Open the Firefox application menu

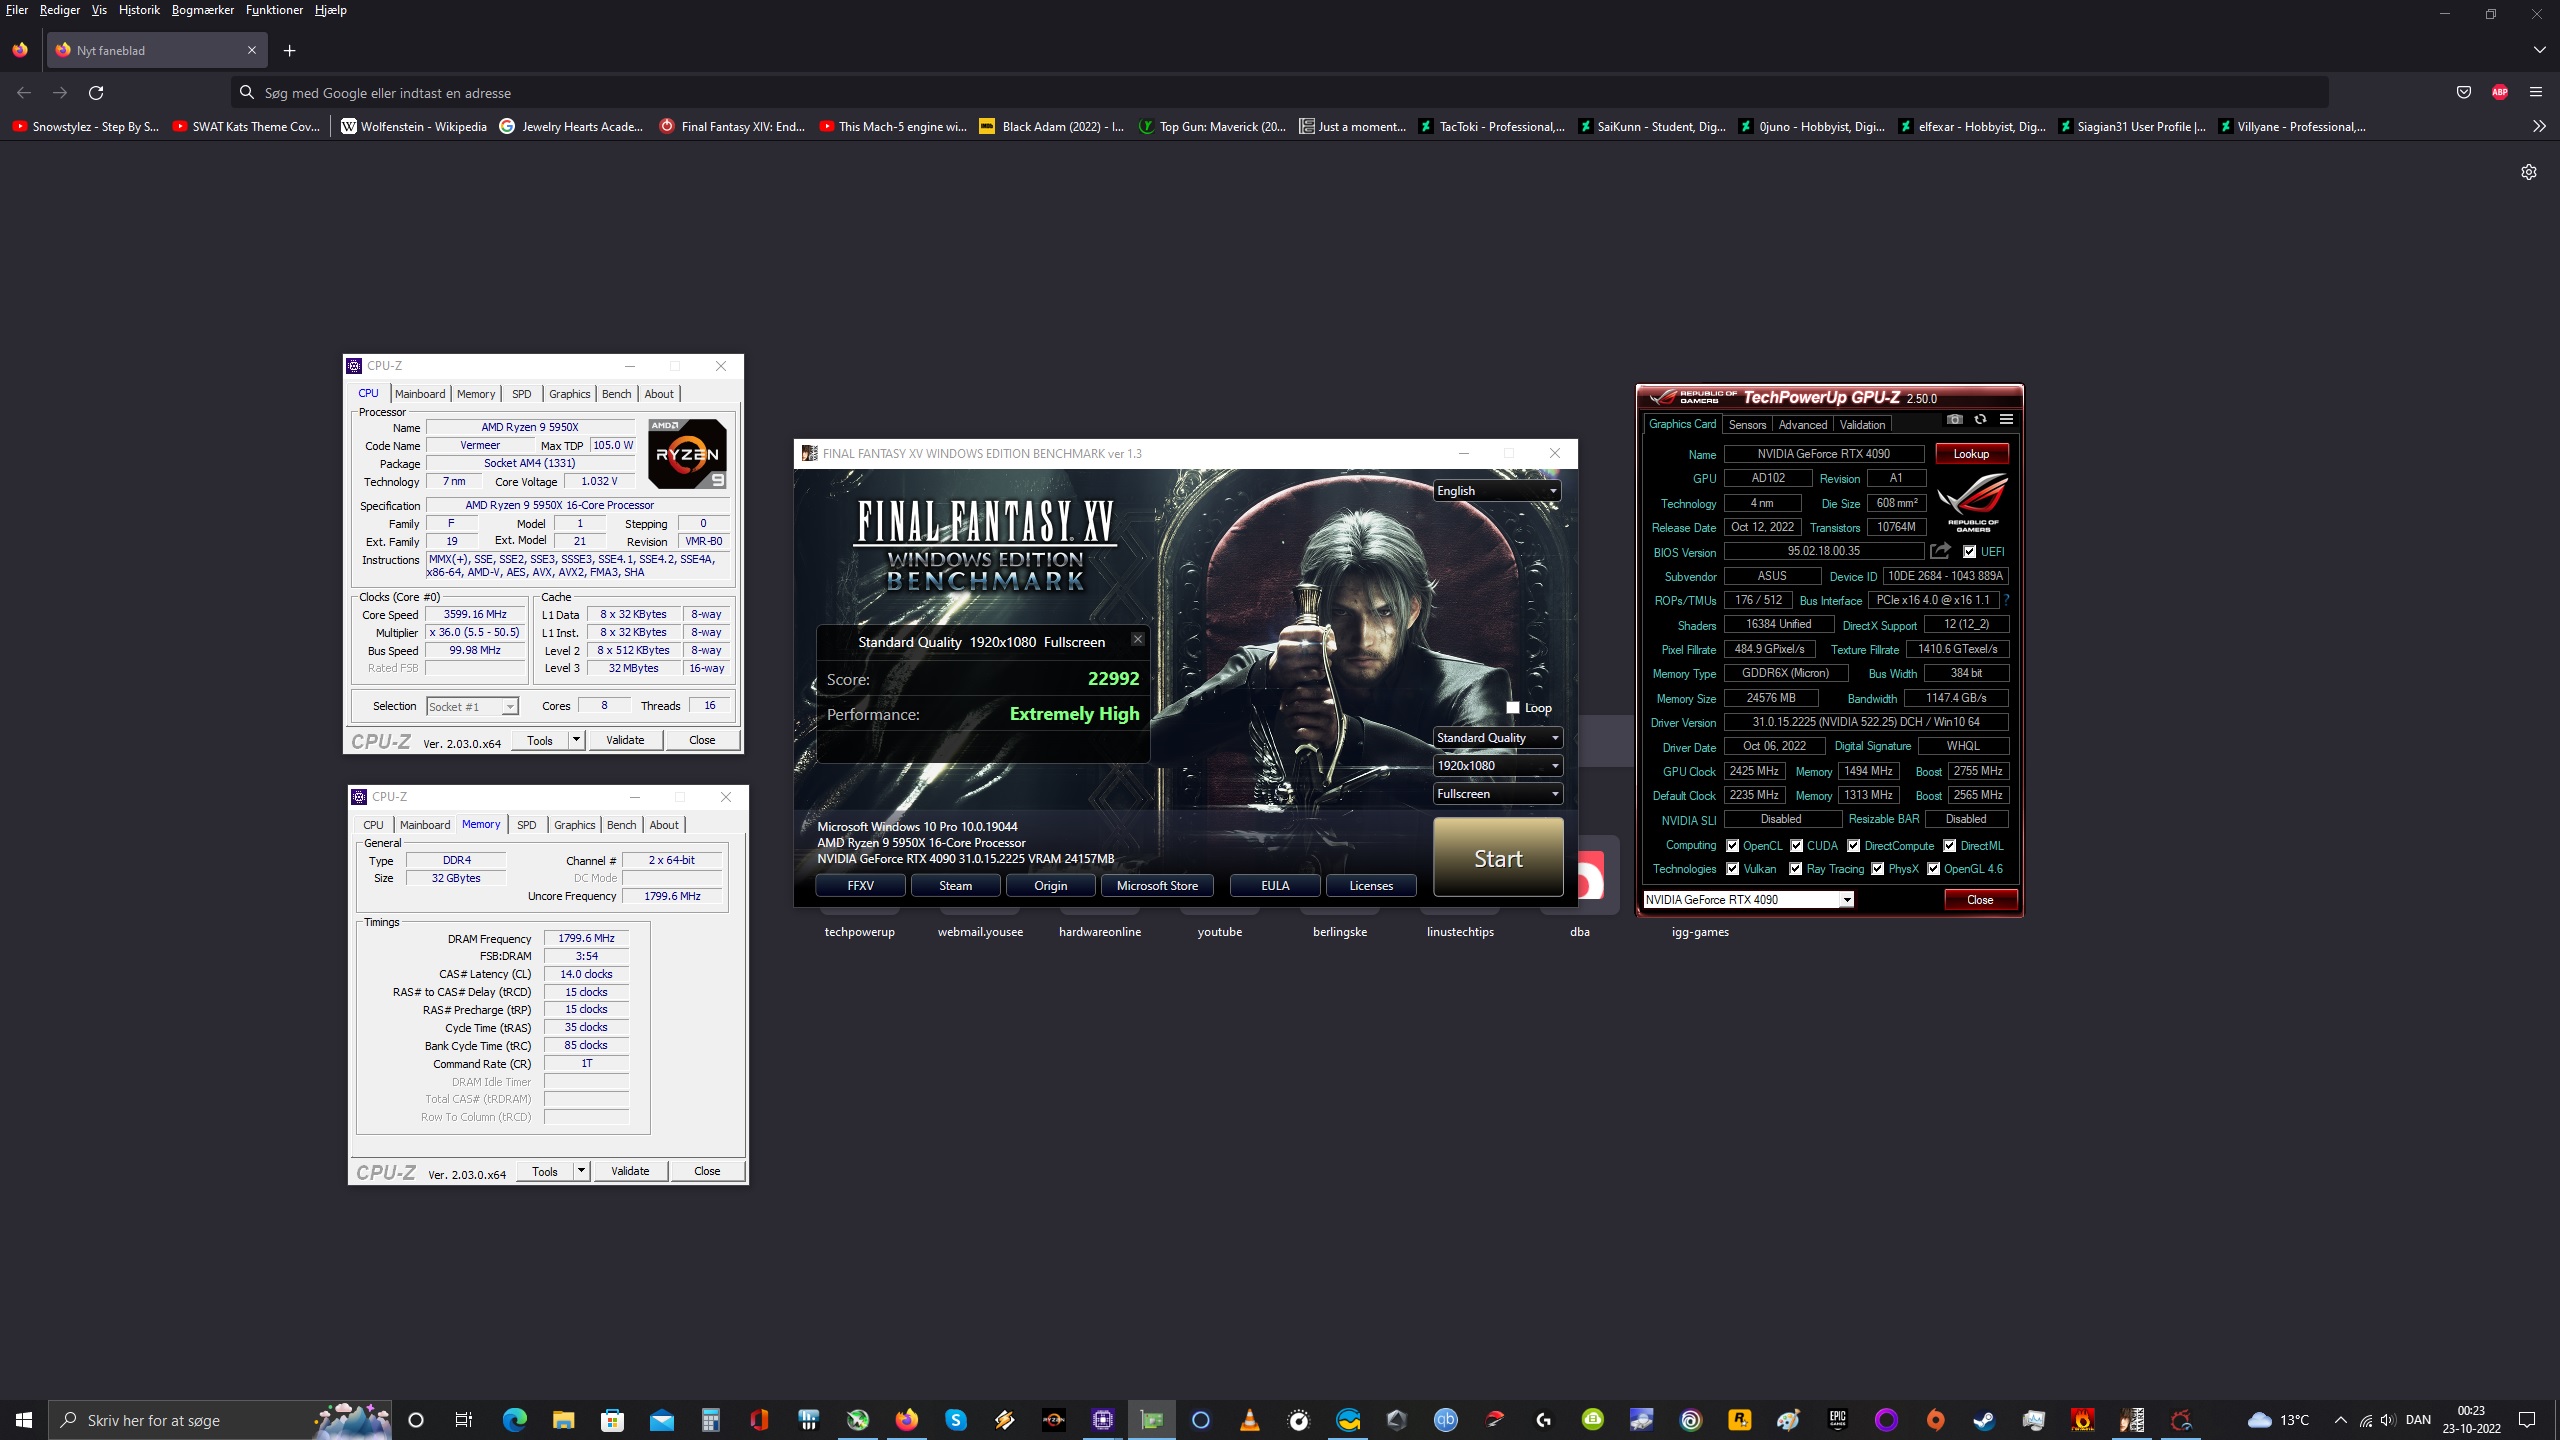tap(2536, 93)
